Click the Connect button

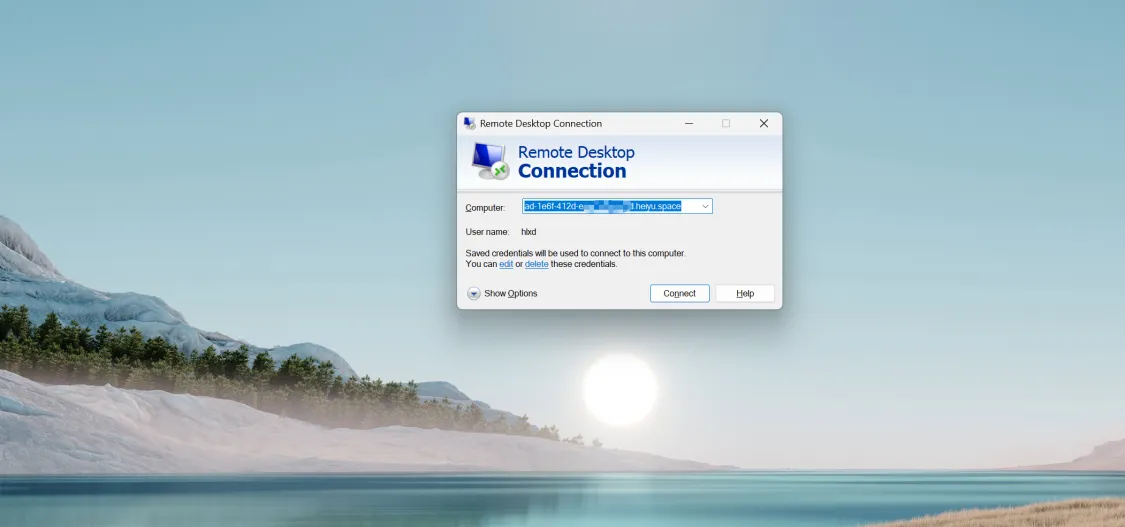tap(679, 293)
